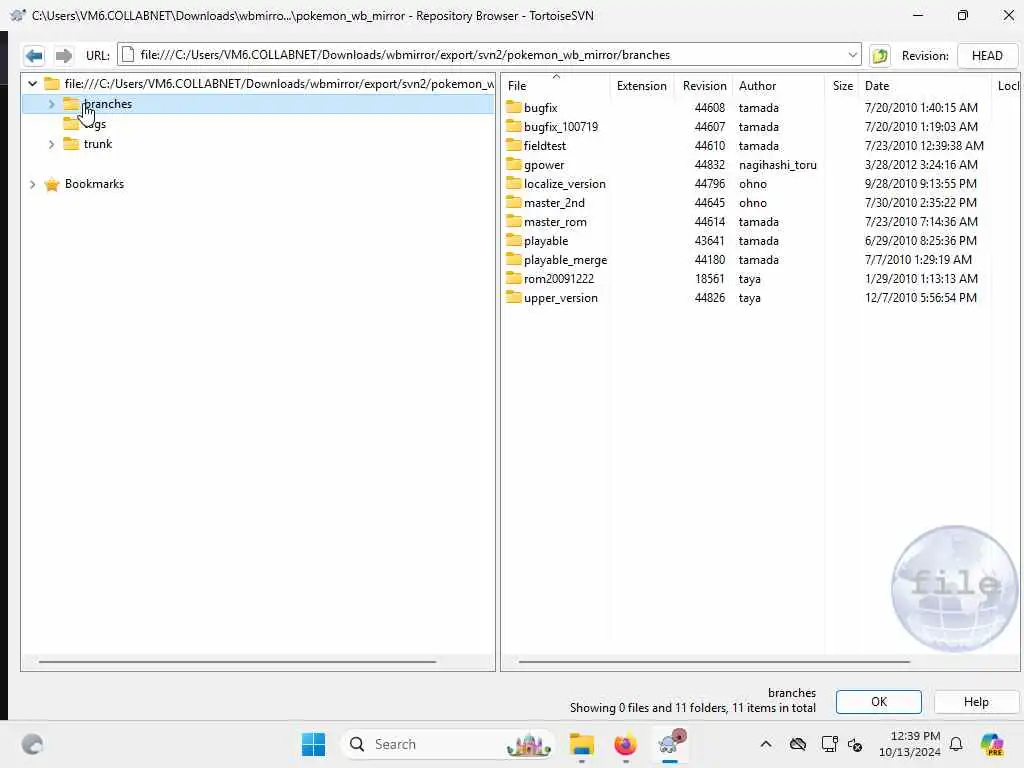The image size is (1024, 768).
Task: Click the TortoiseSVN taskbar icon
Action: tap(671, 744)
